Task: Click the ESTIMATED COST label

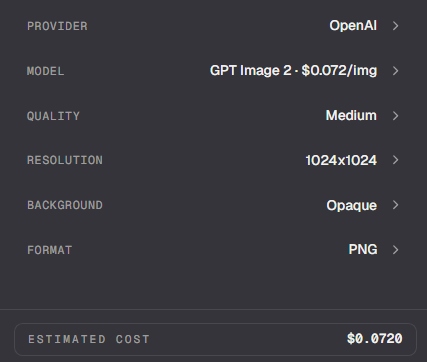Action: (89, 339)
